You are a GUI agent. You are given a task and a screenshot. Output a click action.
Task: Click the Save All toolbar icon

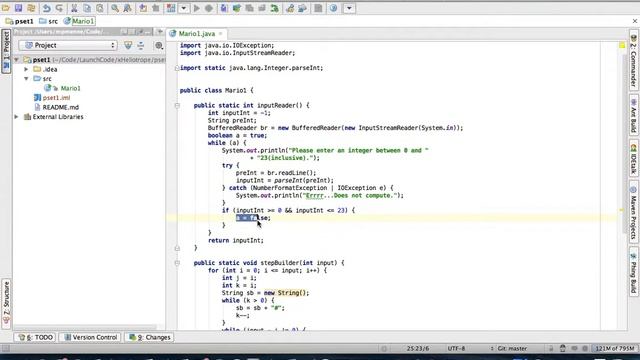[x=18, y=8]
